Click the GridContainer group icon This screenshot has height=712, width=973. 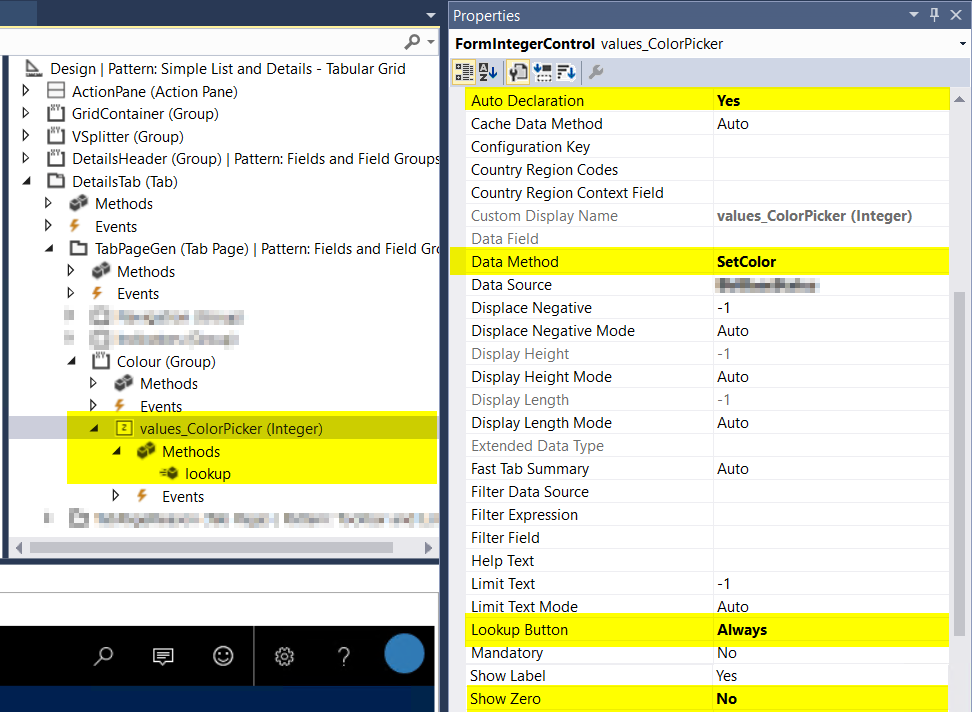pos(56,114)
